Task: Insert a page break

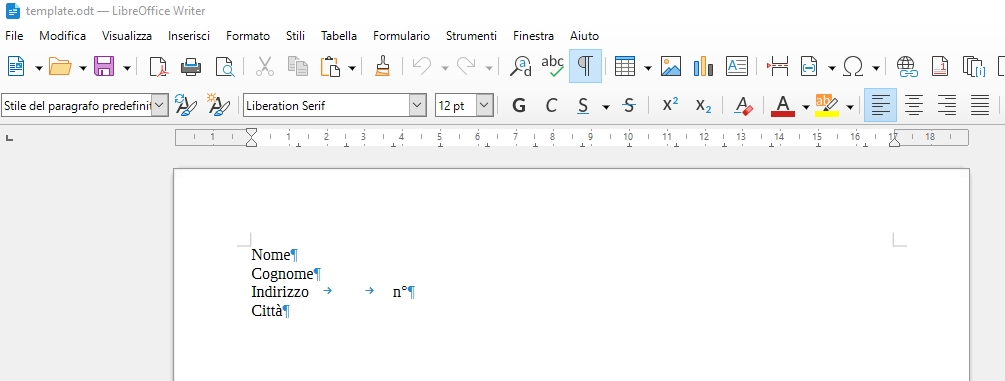Action: tap(777, 66)
